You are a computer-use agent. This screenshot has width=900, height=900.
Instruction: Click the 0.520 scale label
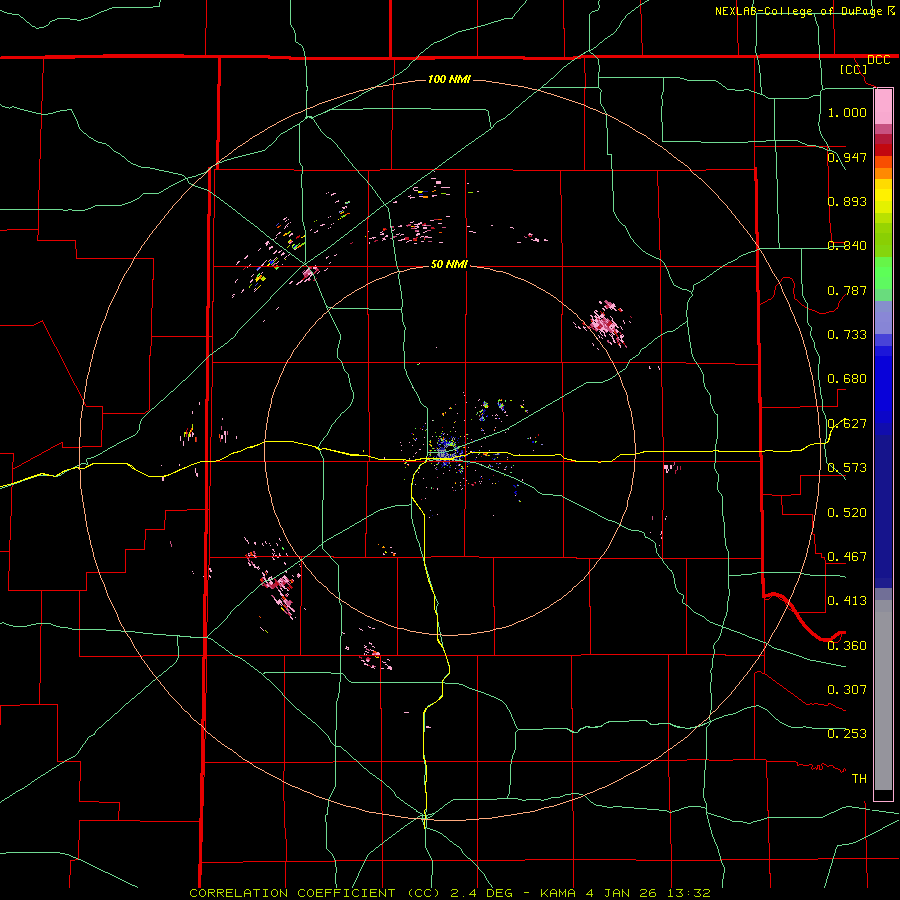847,513
